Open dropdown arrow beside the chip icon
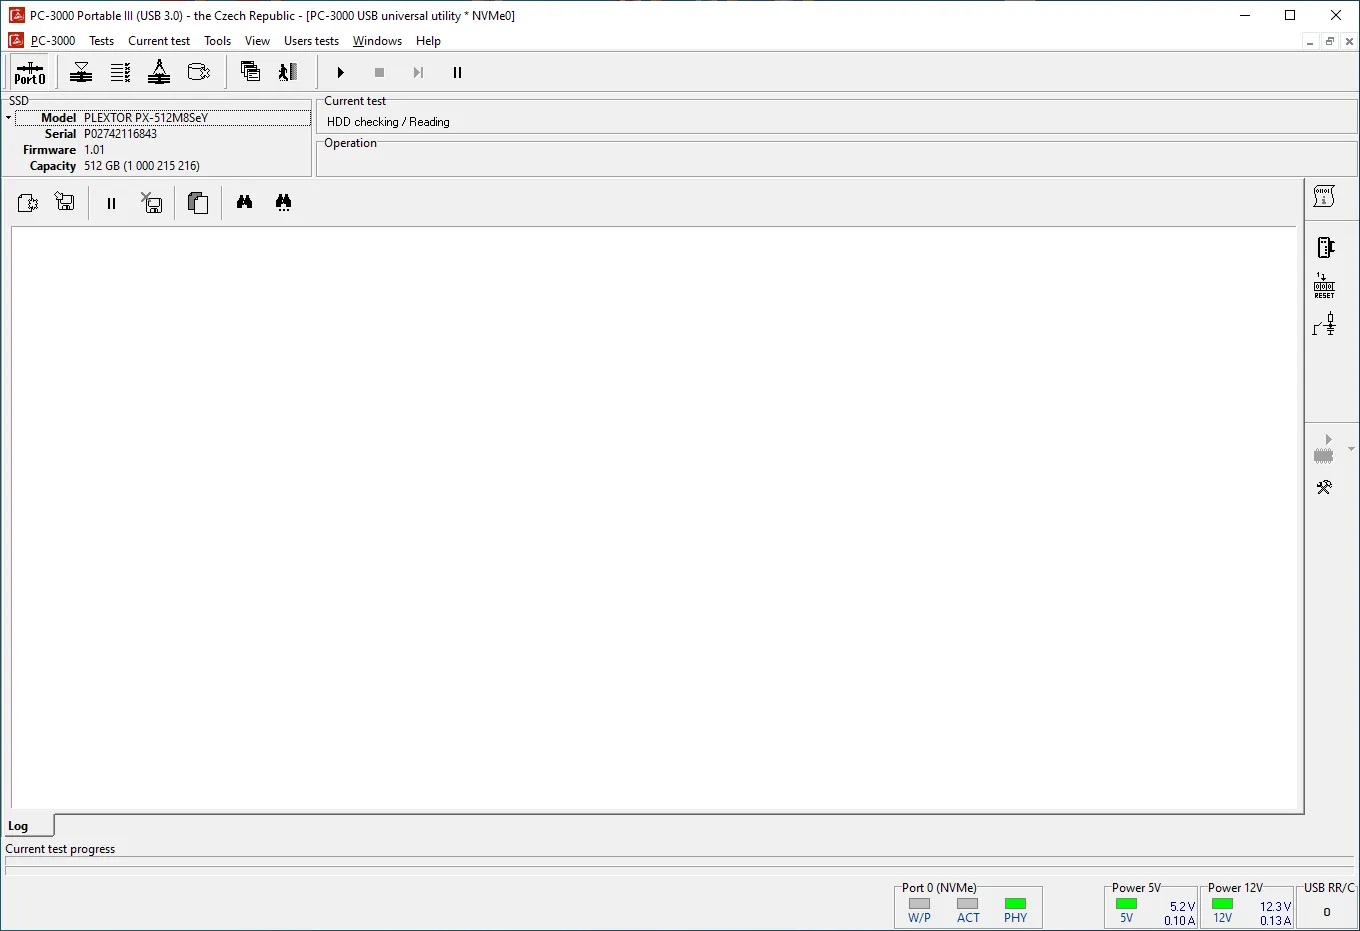Image resolution: width=1360 pixels, height=931 pixels. tap(1351, 449)
